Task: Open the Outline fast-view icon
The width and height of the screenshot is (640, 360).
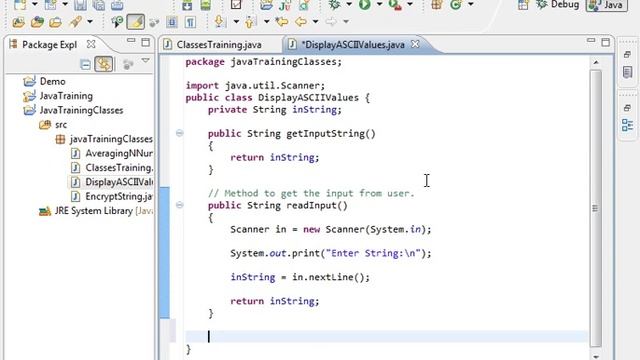Action: pyautogui.click(x=628, y=125)
